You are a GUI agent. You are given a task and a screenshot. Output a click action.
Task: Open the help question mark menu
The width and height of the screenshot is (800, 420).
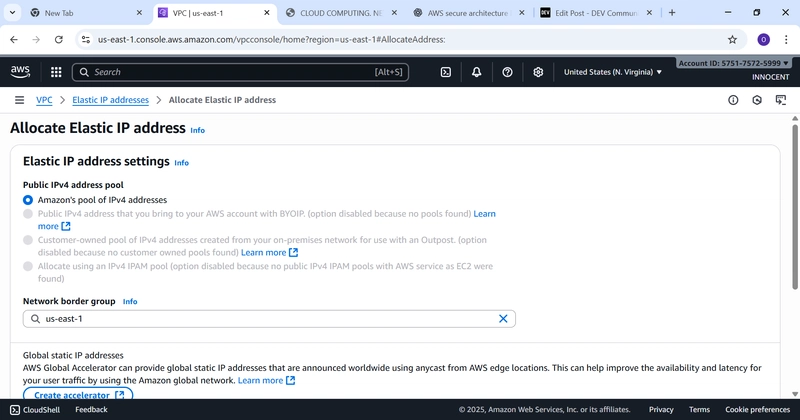[507, 72]
